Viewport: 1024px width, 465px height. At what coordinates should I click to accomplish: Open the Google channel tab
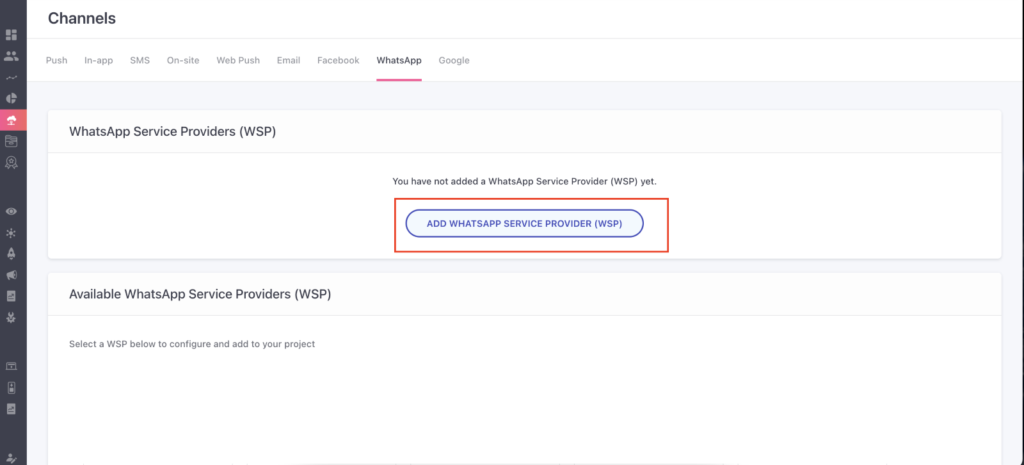[x=454, y=60]
